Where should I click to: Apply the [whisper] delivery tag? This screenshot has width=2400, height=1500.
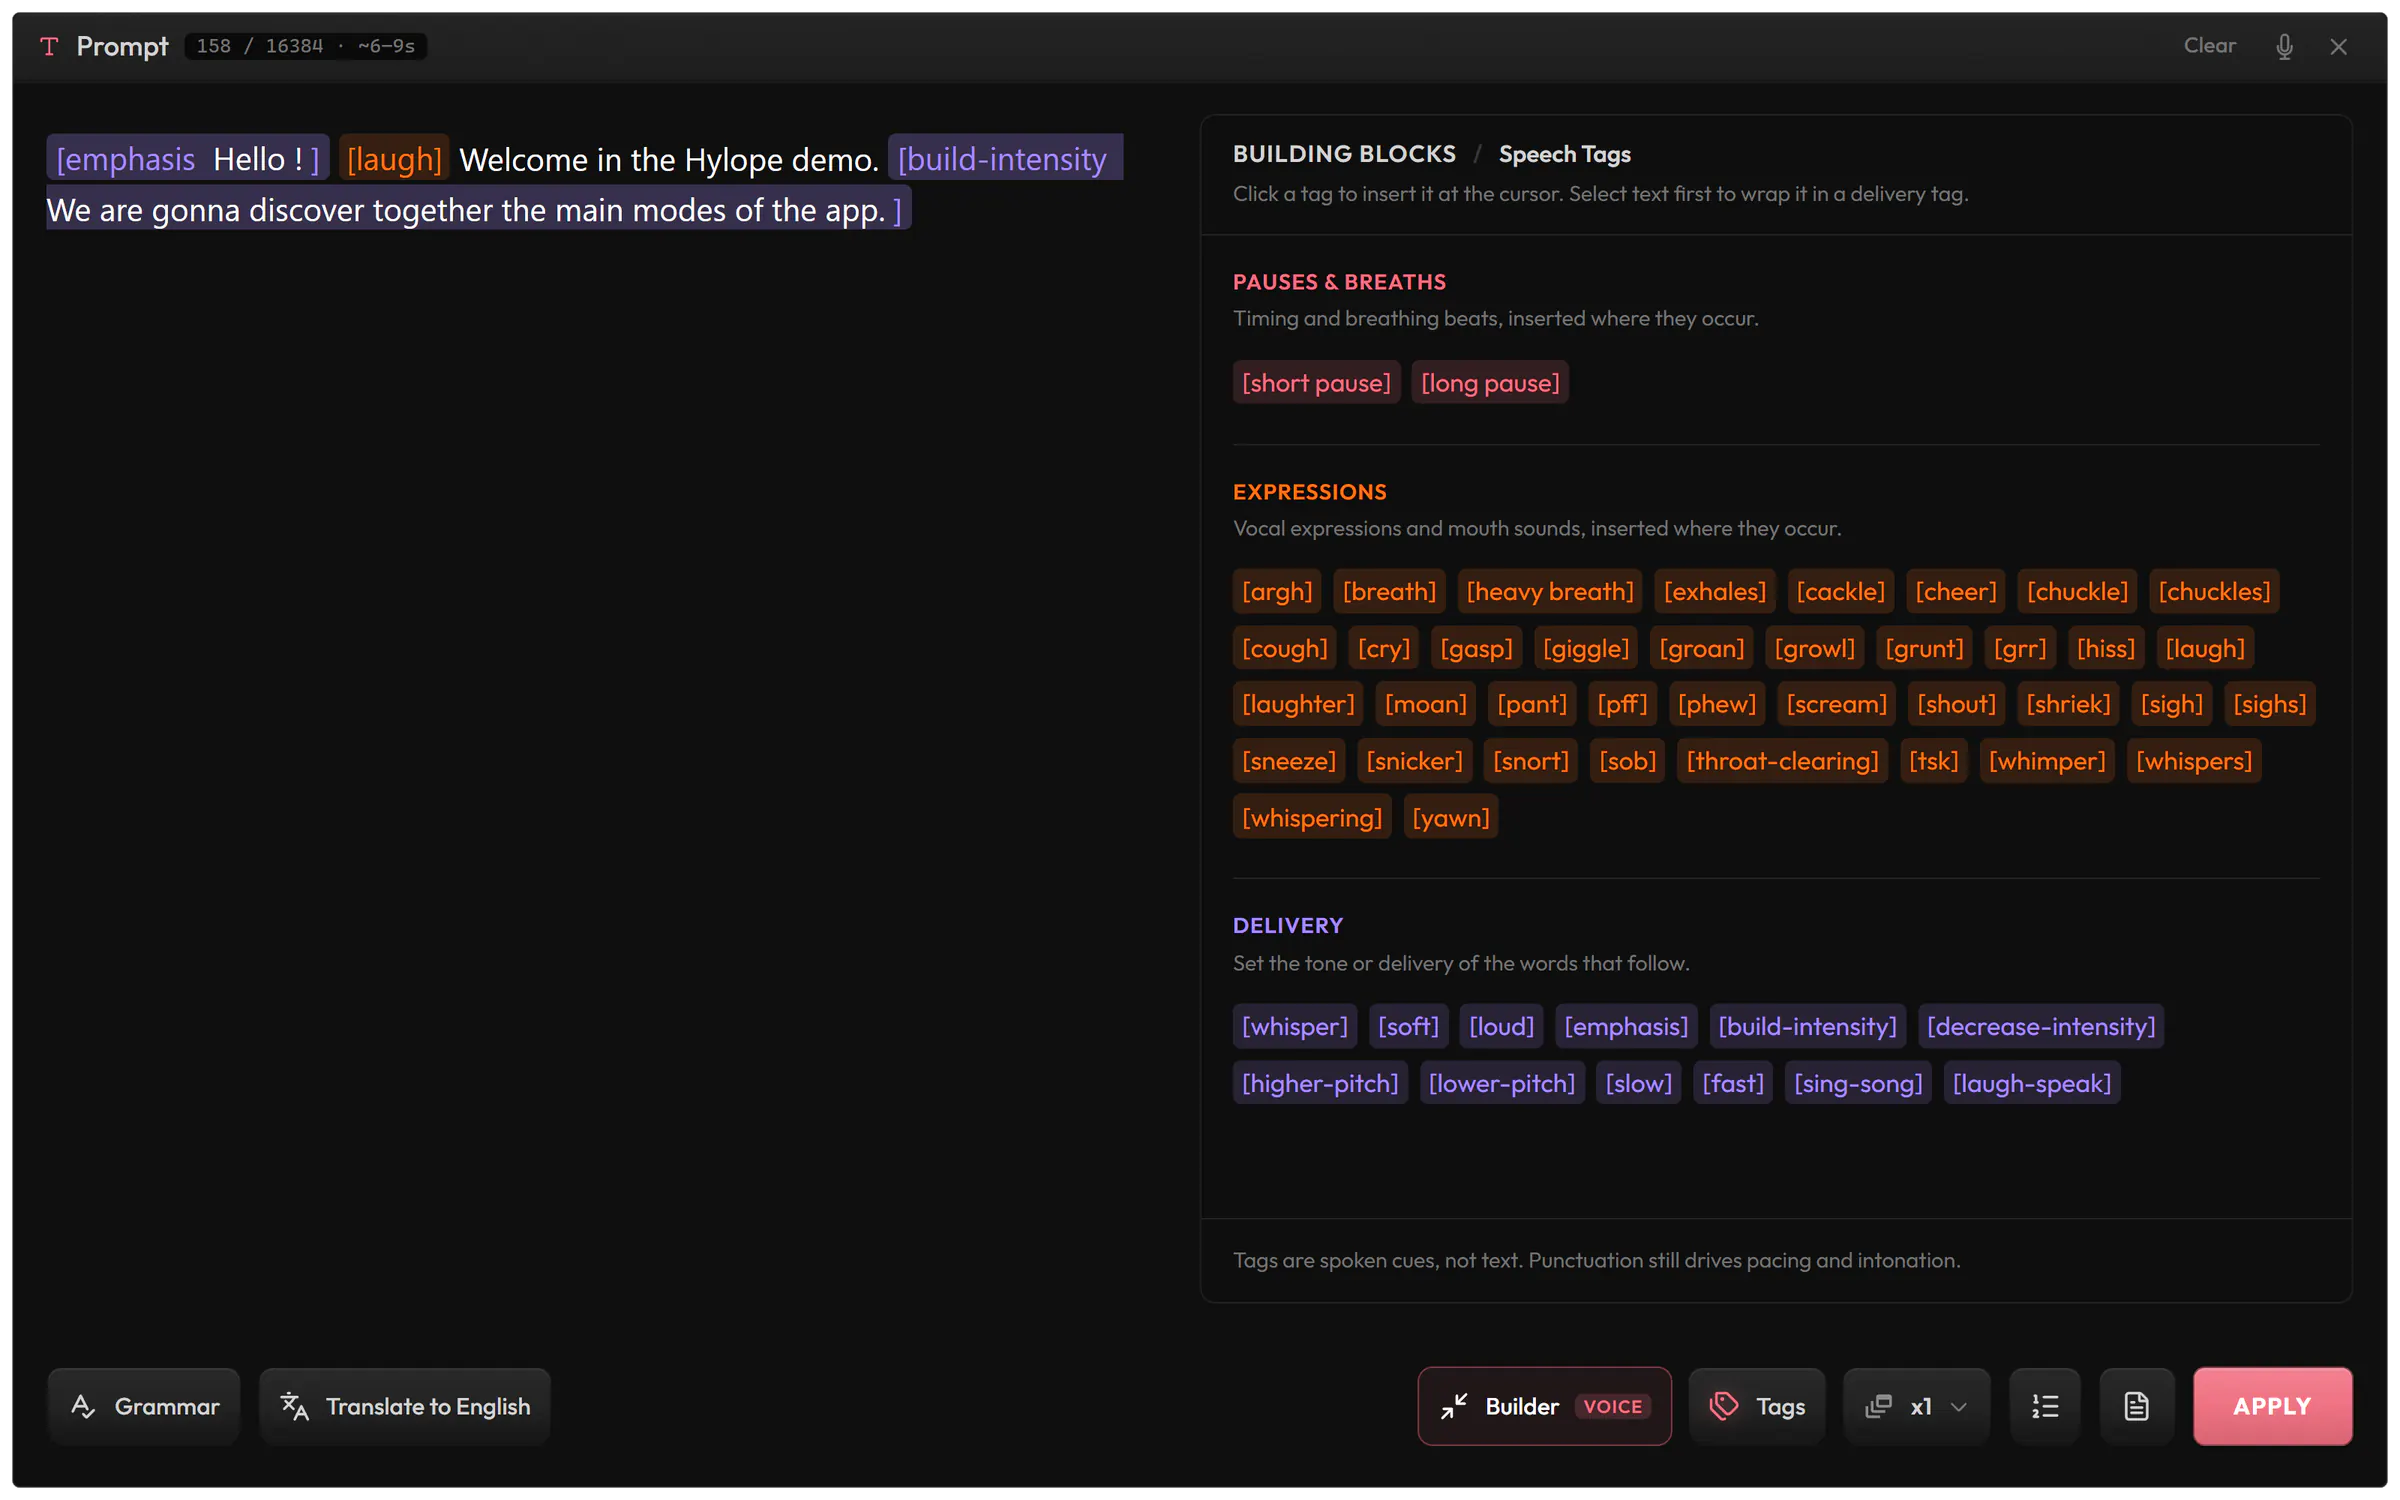(1294, 1026)
